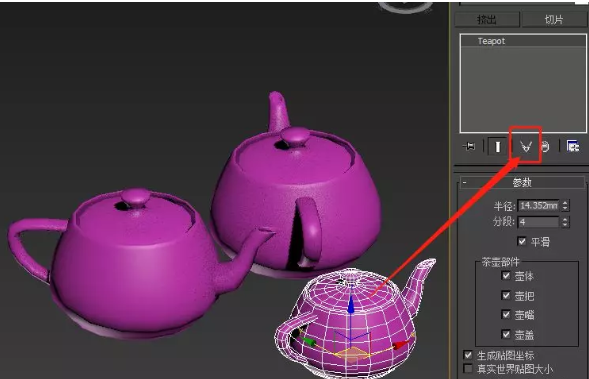Click the blue Z-axis gizmo arrow
Screen dimensions: 589x379
click(x=350, y=304)
